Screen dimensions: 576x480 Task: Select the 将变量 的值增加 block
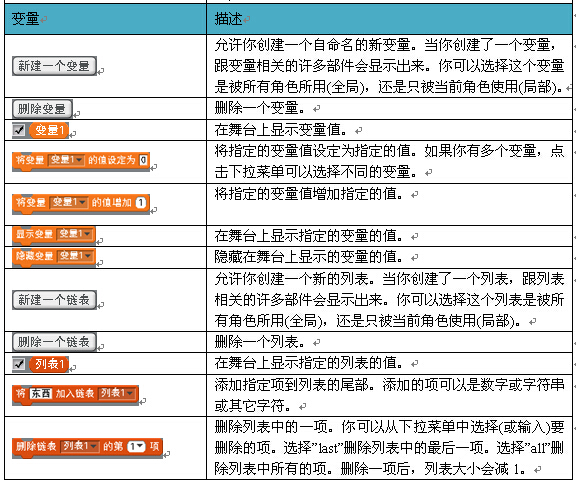click(81, 203)
